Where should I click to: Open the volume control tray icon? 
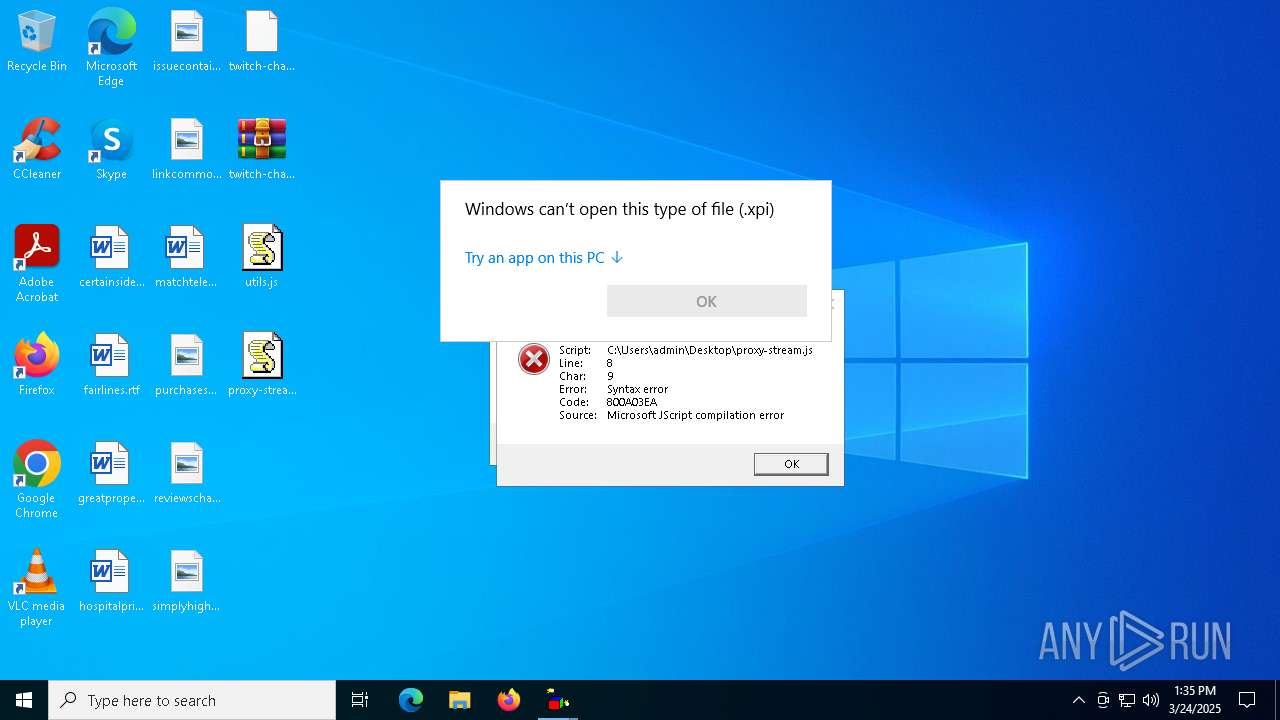1151,700
